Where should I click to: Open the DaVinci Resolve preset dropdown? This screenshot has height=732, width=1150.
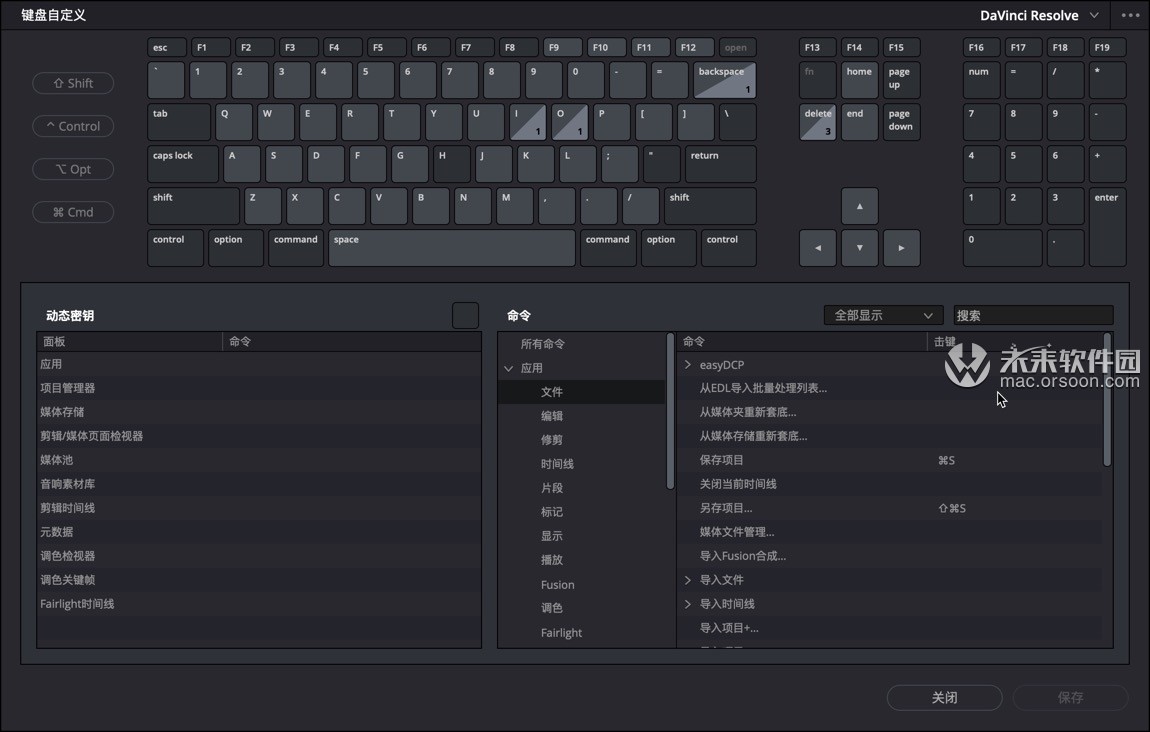coord(1039,15)
